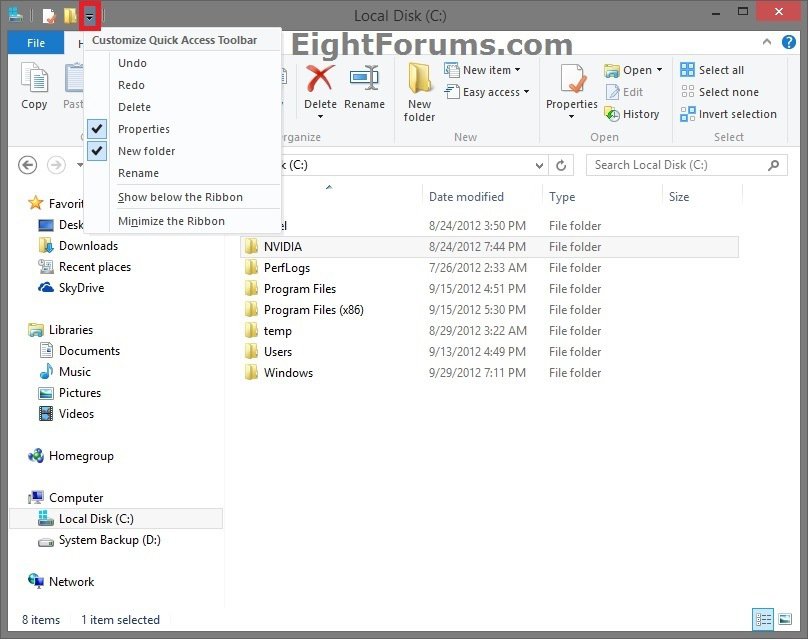Refresh the folder view with the refresh icon
Viewport: 809px width, 640px height.
pos(560,165)
